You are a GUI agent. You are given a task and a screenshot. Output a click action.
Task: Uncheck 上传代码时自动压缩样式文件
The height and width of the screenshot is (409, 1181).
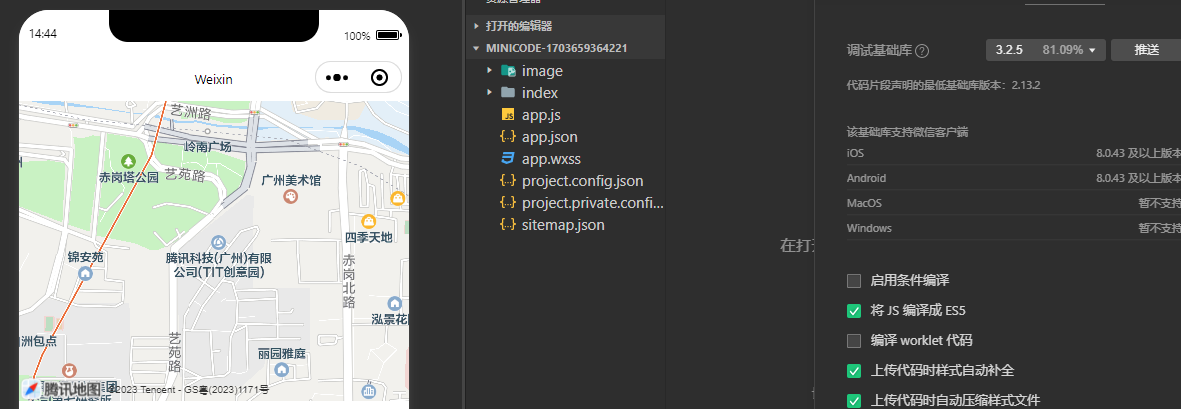[853, 401]
